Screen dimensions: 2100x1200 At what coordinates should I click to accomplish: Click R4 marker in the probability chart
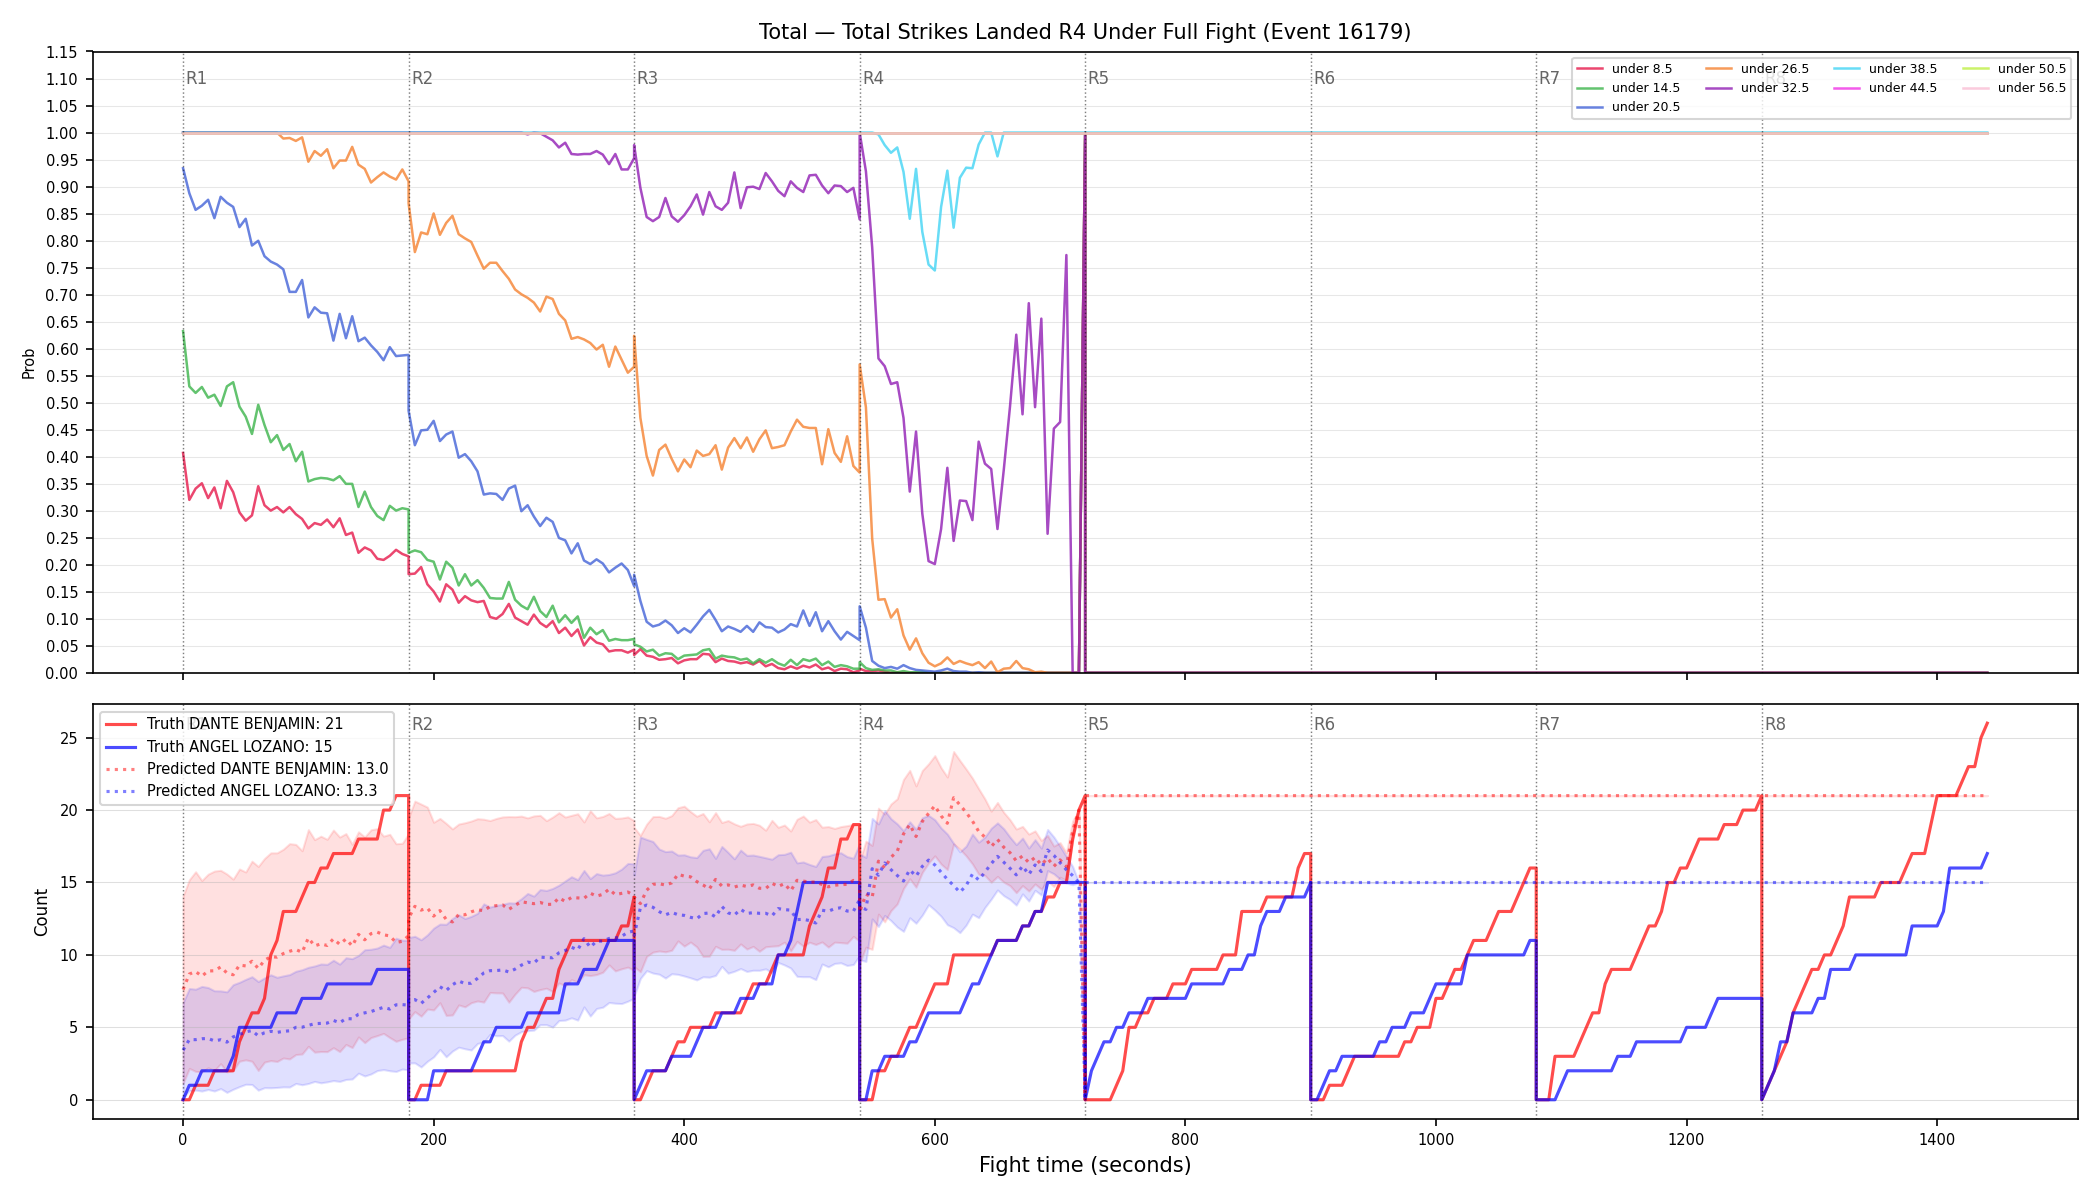click(x=873, y=78)
